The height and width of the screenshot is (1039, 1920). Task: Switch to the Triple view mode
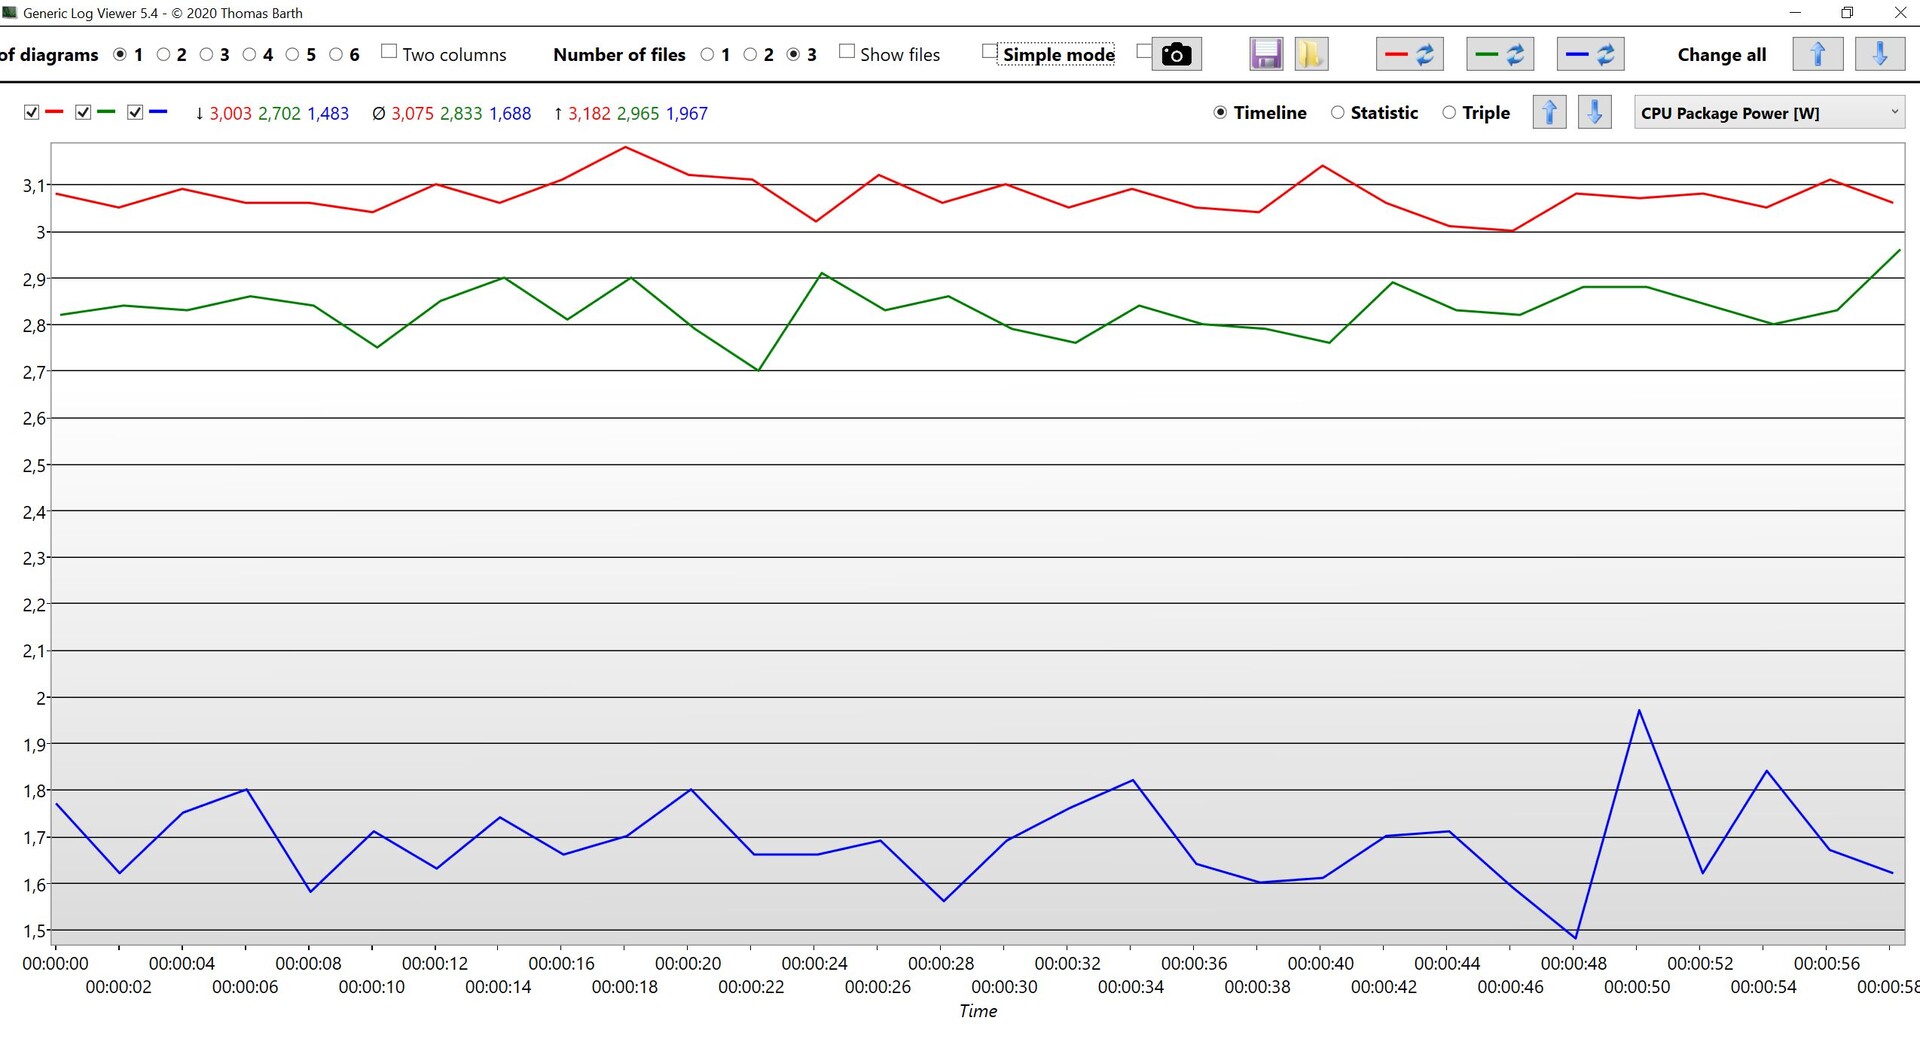point(1449,112)
